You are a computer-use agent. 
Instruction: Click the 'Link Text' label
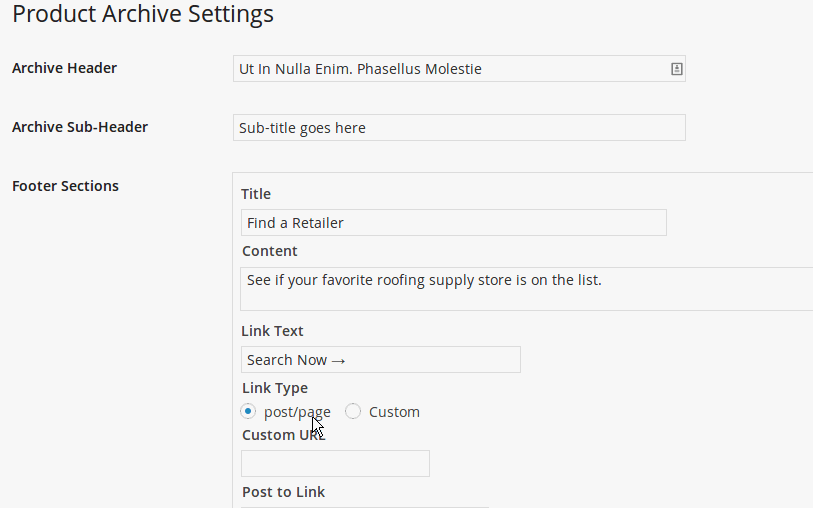coord(273,331)
